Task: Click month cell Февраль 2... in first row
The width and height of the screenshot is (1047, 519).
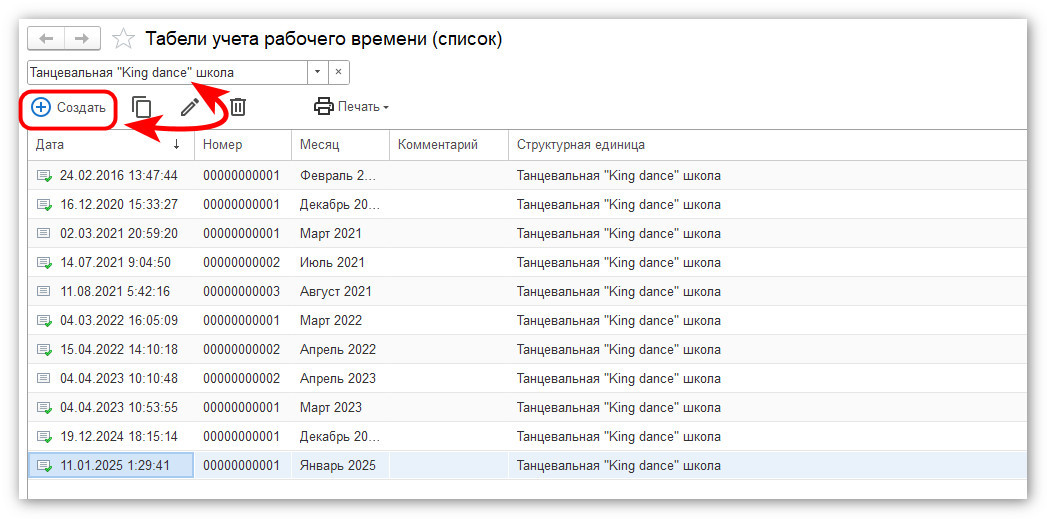Action: point(339,176)
